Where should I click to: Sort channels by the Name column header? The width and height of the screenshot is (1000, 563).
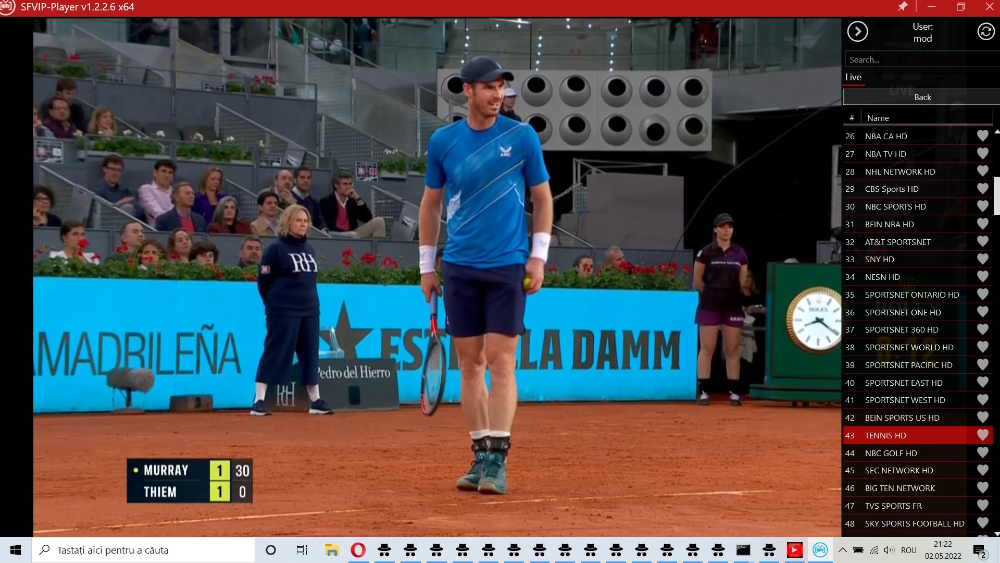878,118
